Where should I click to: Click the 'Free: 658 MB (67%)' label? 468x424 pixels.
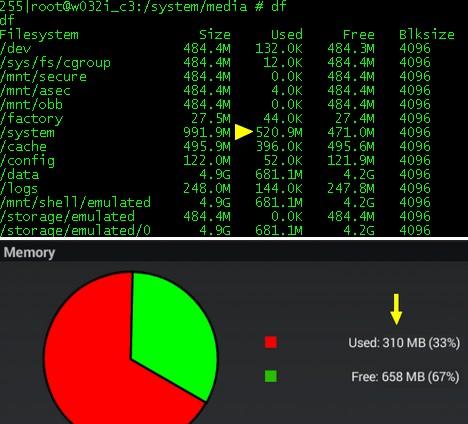(405, 377)
